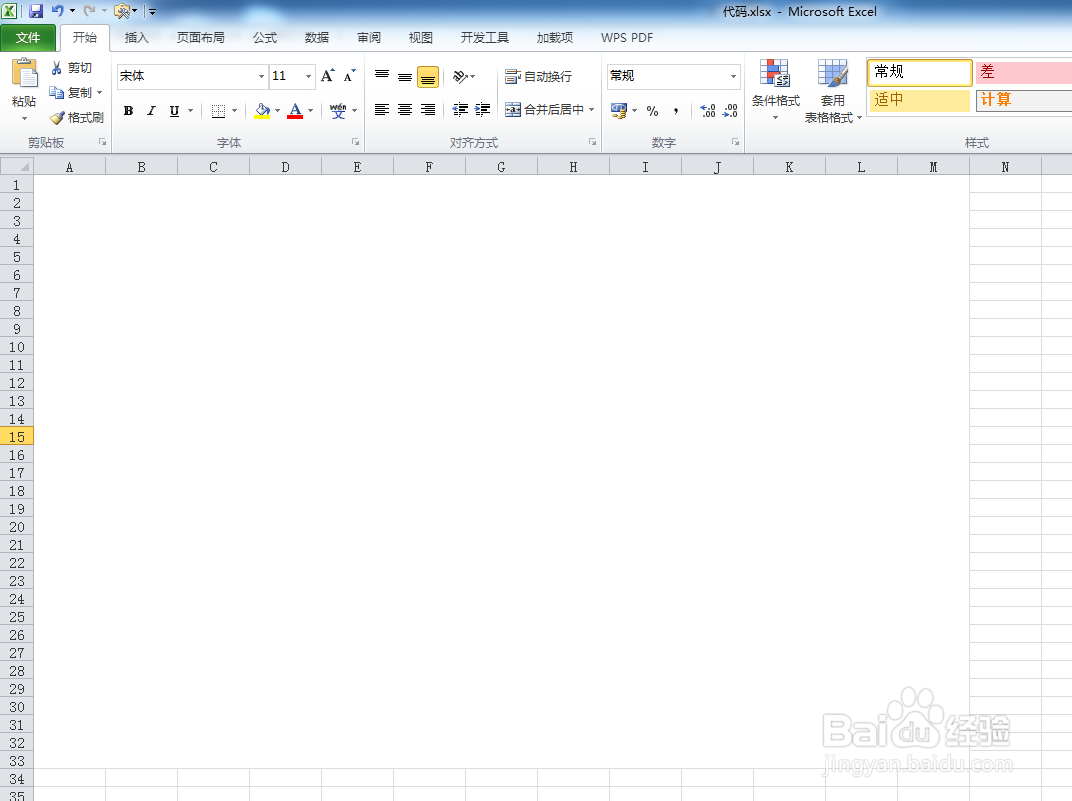The image size is (1072, 801).
Task: Open the Alignment dialog launcher (对齐方式)
Action: (x=592, y=141)
